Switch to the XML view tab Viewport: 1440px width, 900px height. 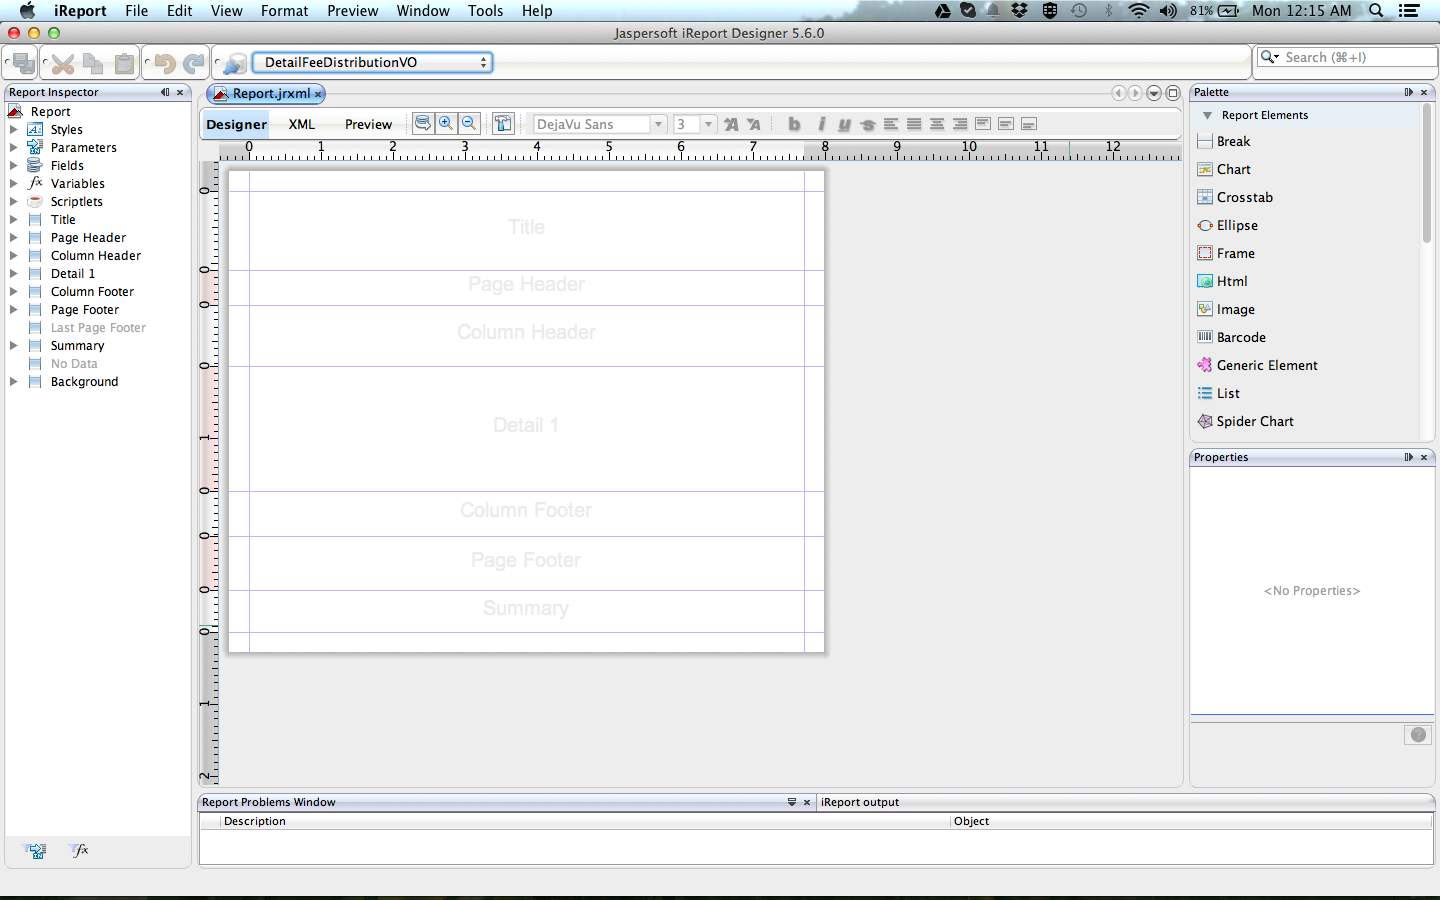302,124
